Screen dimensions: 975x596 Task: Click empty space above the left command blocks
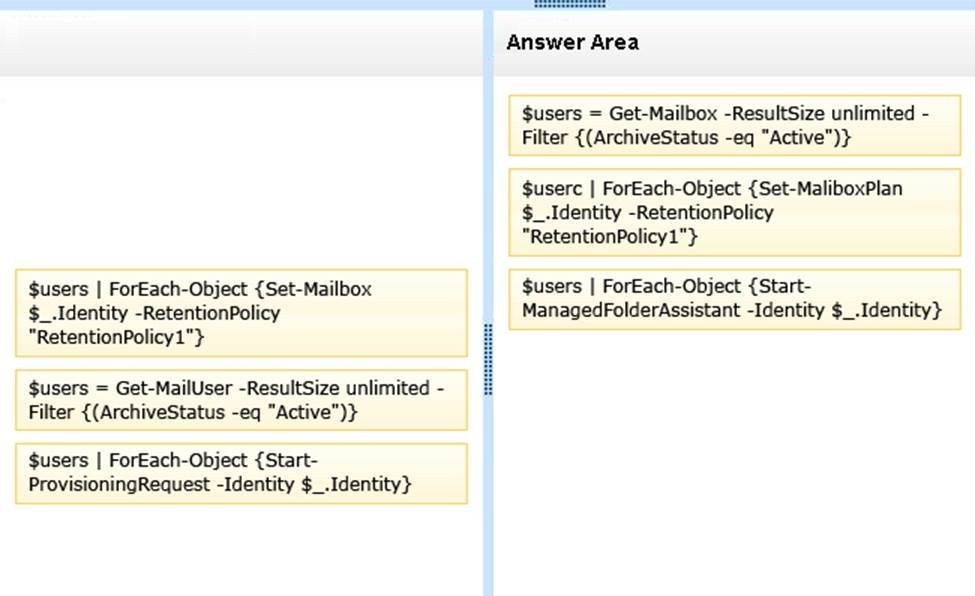(x=240, y=180)
